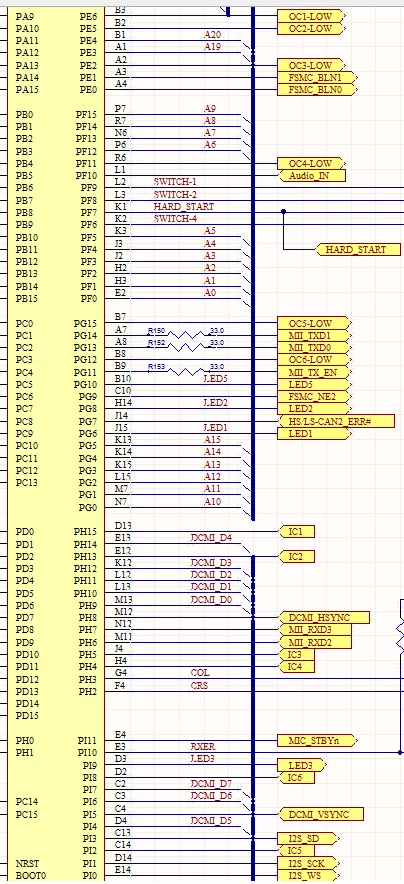Select the PC13 pin label
Image resolution: width=404 pixels, height=884 pixels.
[x=28, y=483]
